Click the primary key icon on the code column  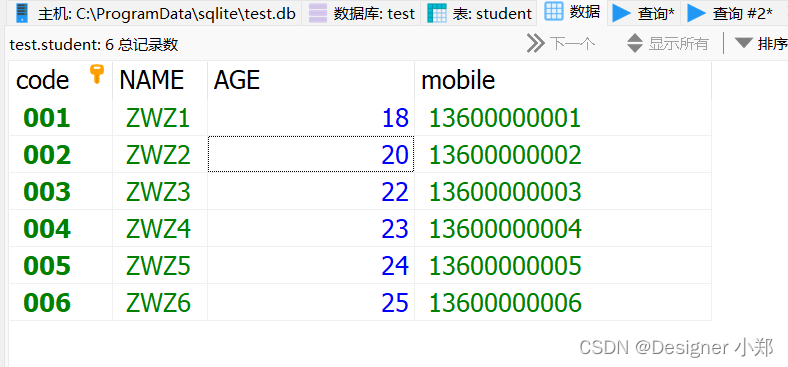click(x=96, y=74)
